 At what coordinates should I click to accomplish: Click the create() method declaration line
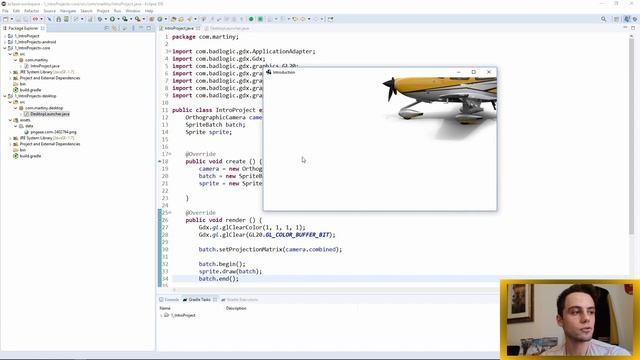[x=224, y=161]
